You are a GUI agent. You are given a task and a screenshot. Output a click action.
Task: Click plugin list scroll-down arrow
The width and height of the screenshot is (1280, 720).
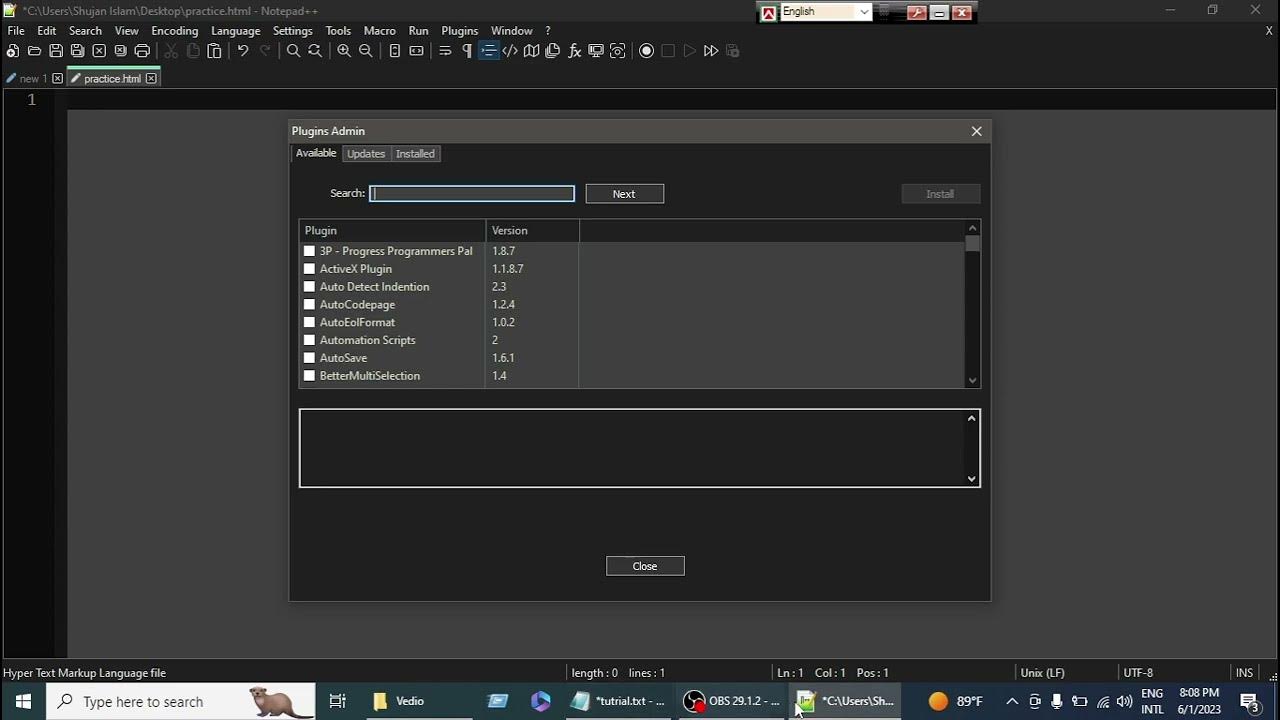coord(972,380)
